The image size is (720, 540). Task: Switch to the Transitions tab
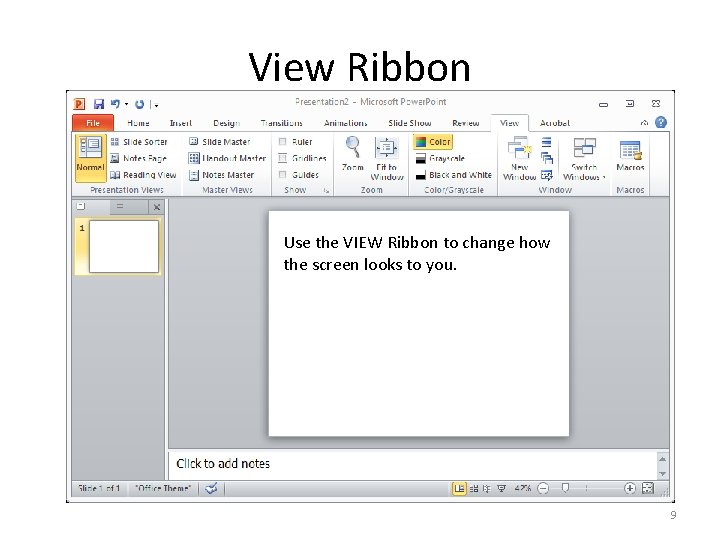[x=281, y=123]
